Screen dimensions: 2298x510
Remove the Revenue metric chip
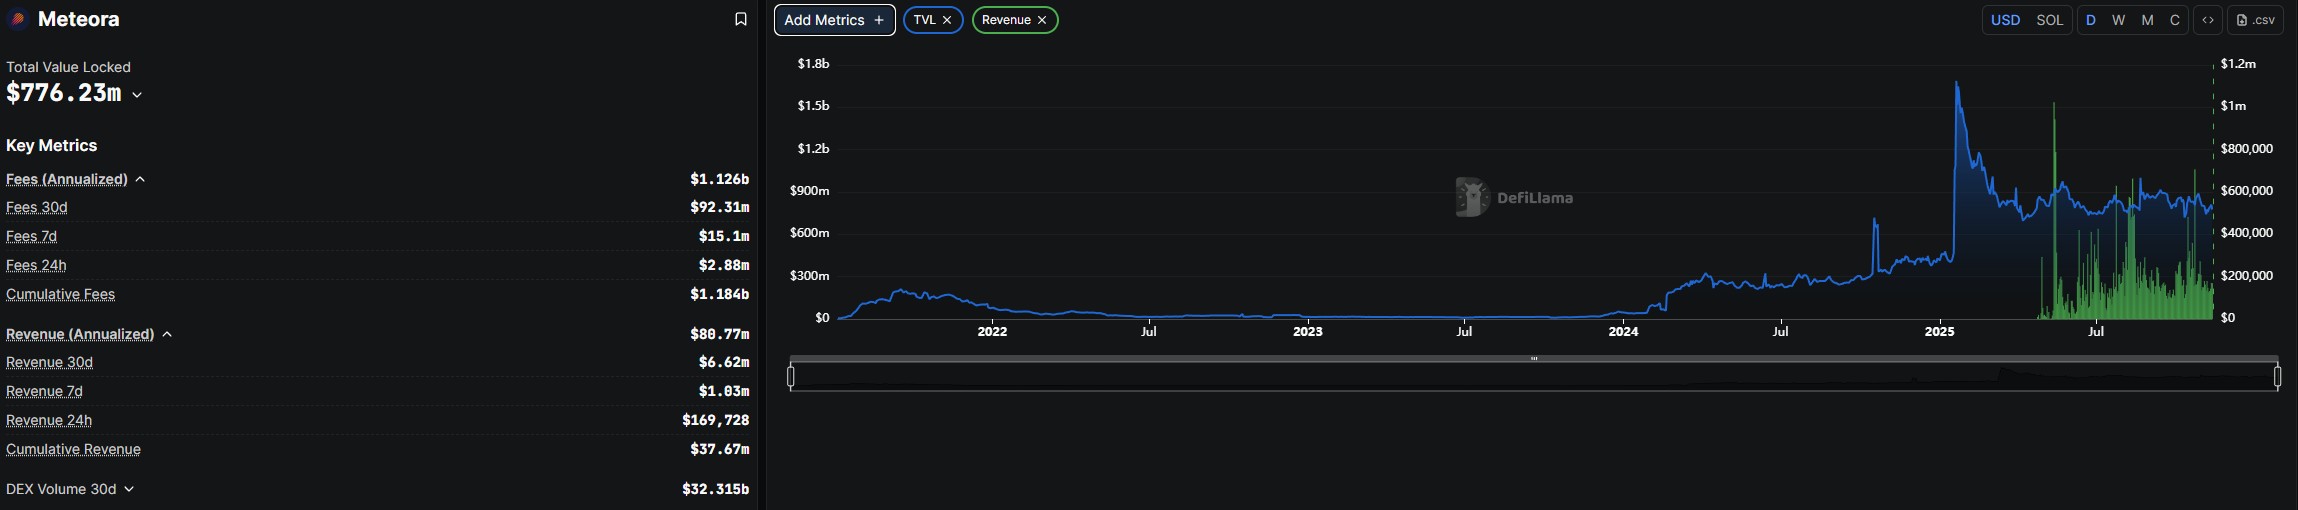coord(1042,20)
